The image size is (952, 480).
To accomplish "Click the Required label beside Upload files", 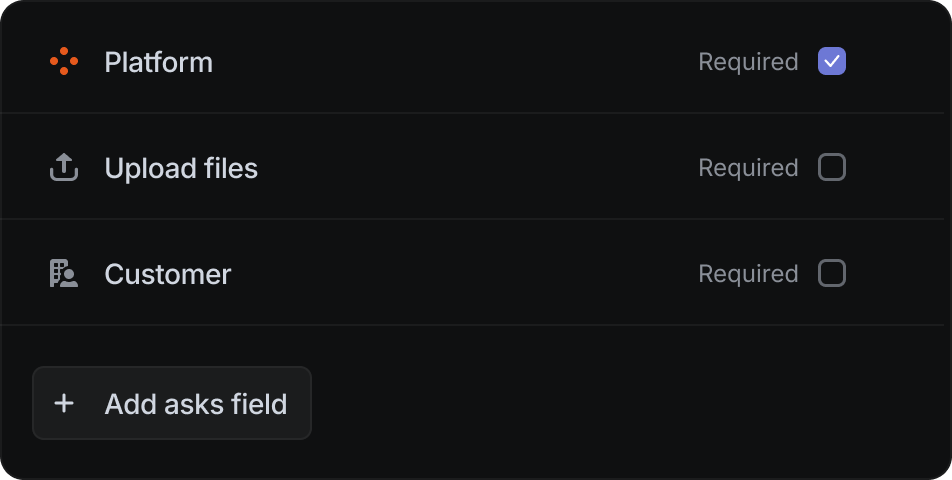I will pyautogui.click(x=748, y=168).
